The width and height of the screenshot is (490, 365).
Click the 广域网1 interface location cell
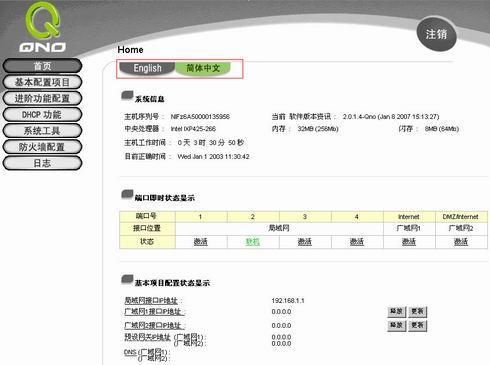[x=409, y=228]
